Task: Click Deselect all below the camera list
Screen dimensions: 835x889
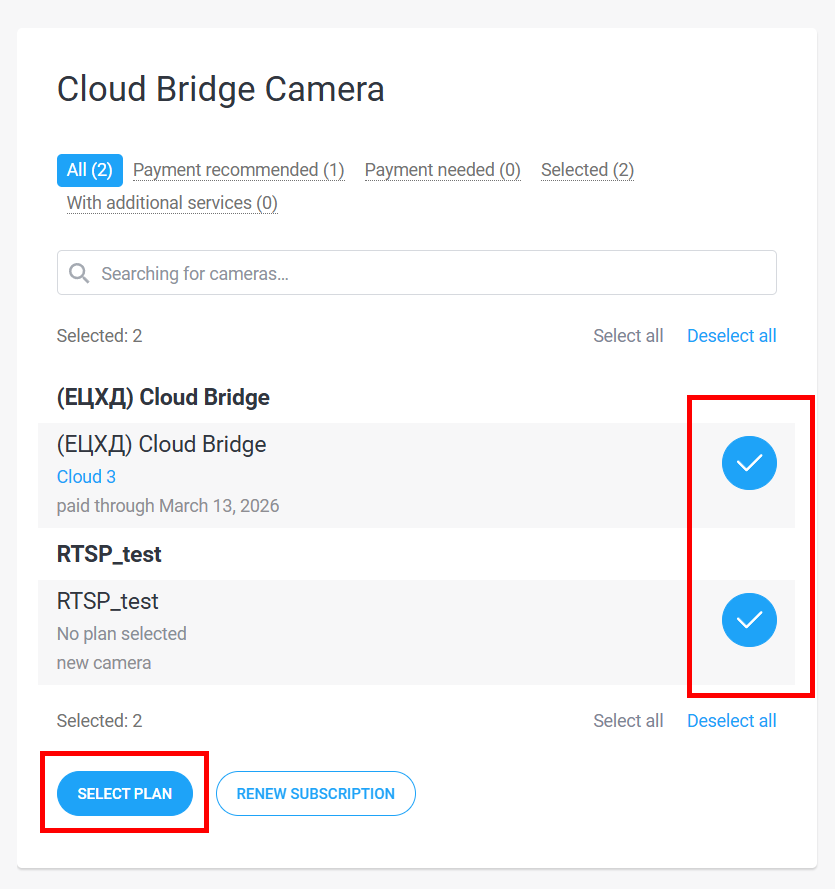Action: (731, 721)
